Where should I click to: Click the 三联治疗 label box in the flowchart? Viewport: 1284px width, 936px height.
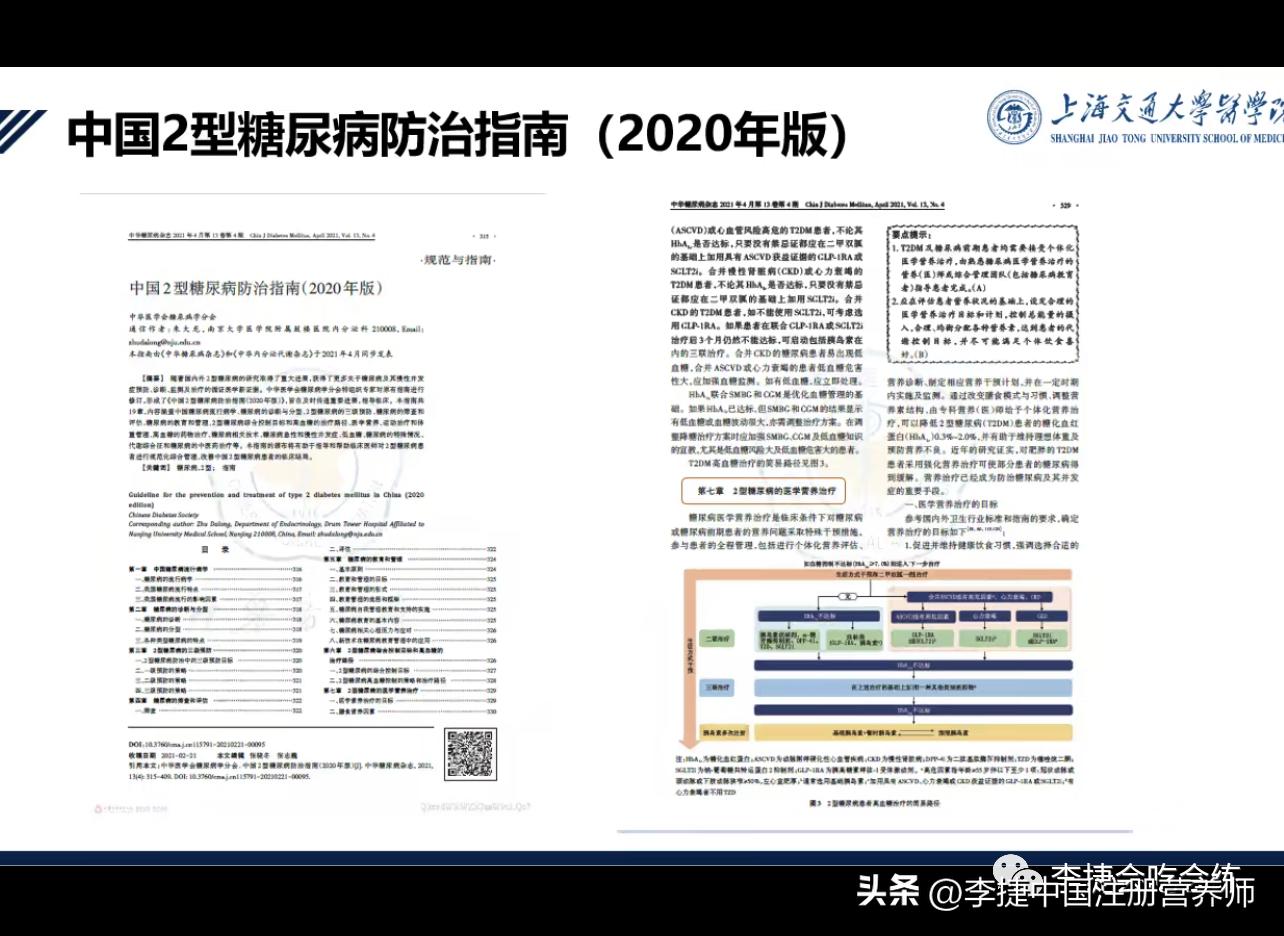pyautogui.click(x=717, y=687)
